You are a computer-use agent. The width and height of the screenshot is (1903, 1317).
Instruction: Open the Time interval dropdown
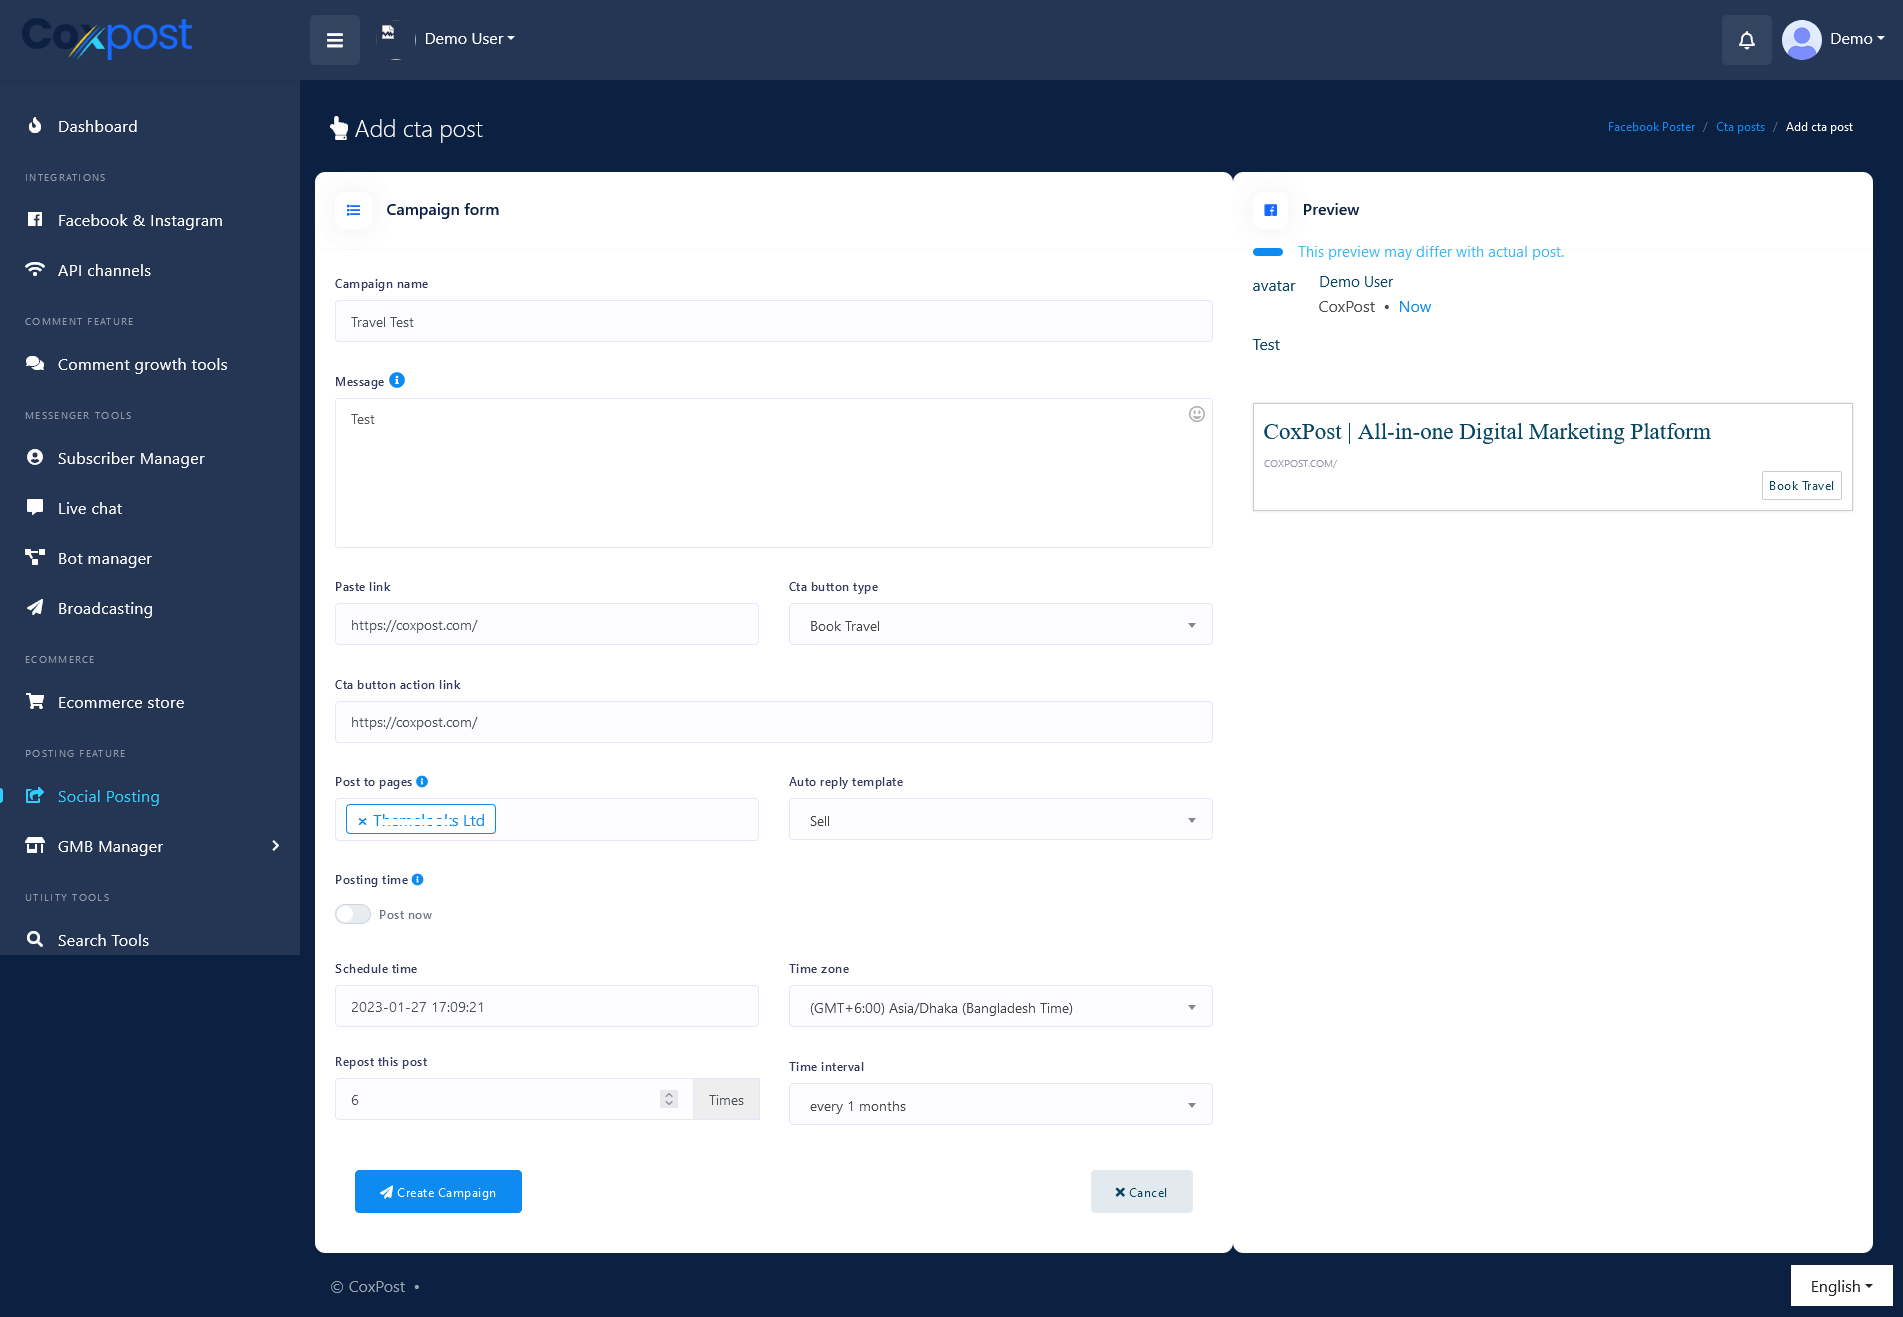coord(1000,1105)
